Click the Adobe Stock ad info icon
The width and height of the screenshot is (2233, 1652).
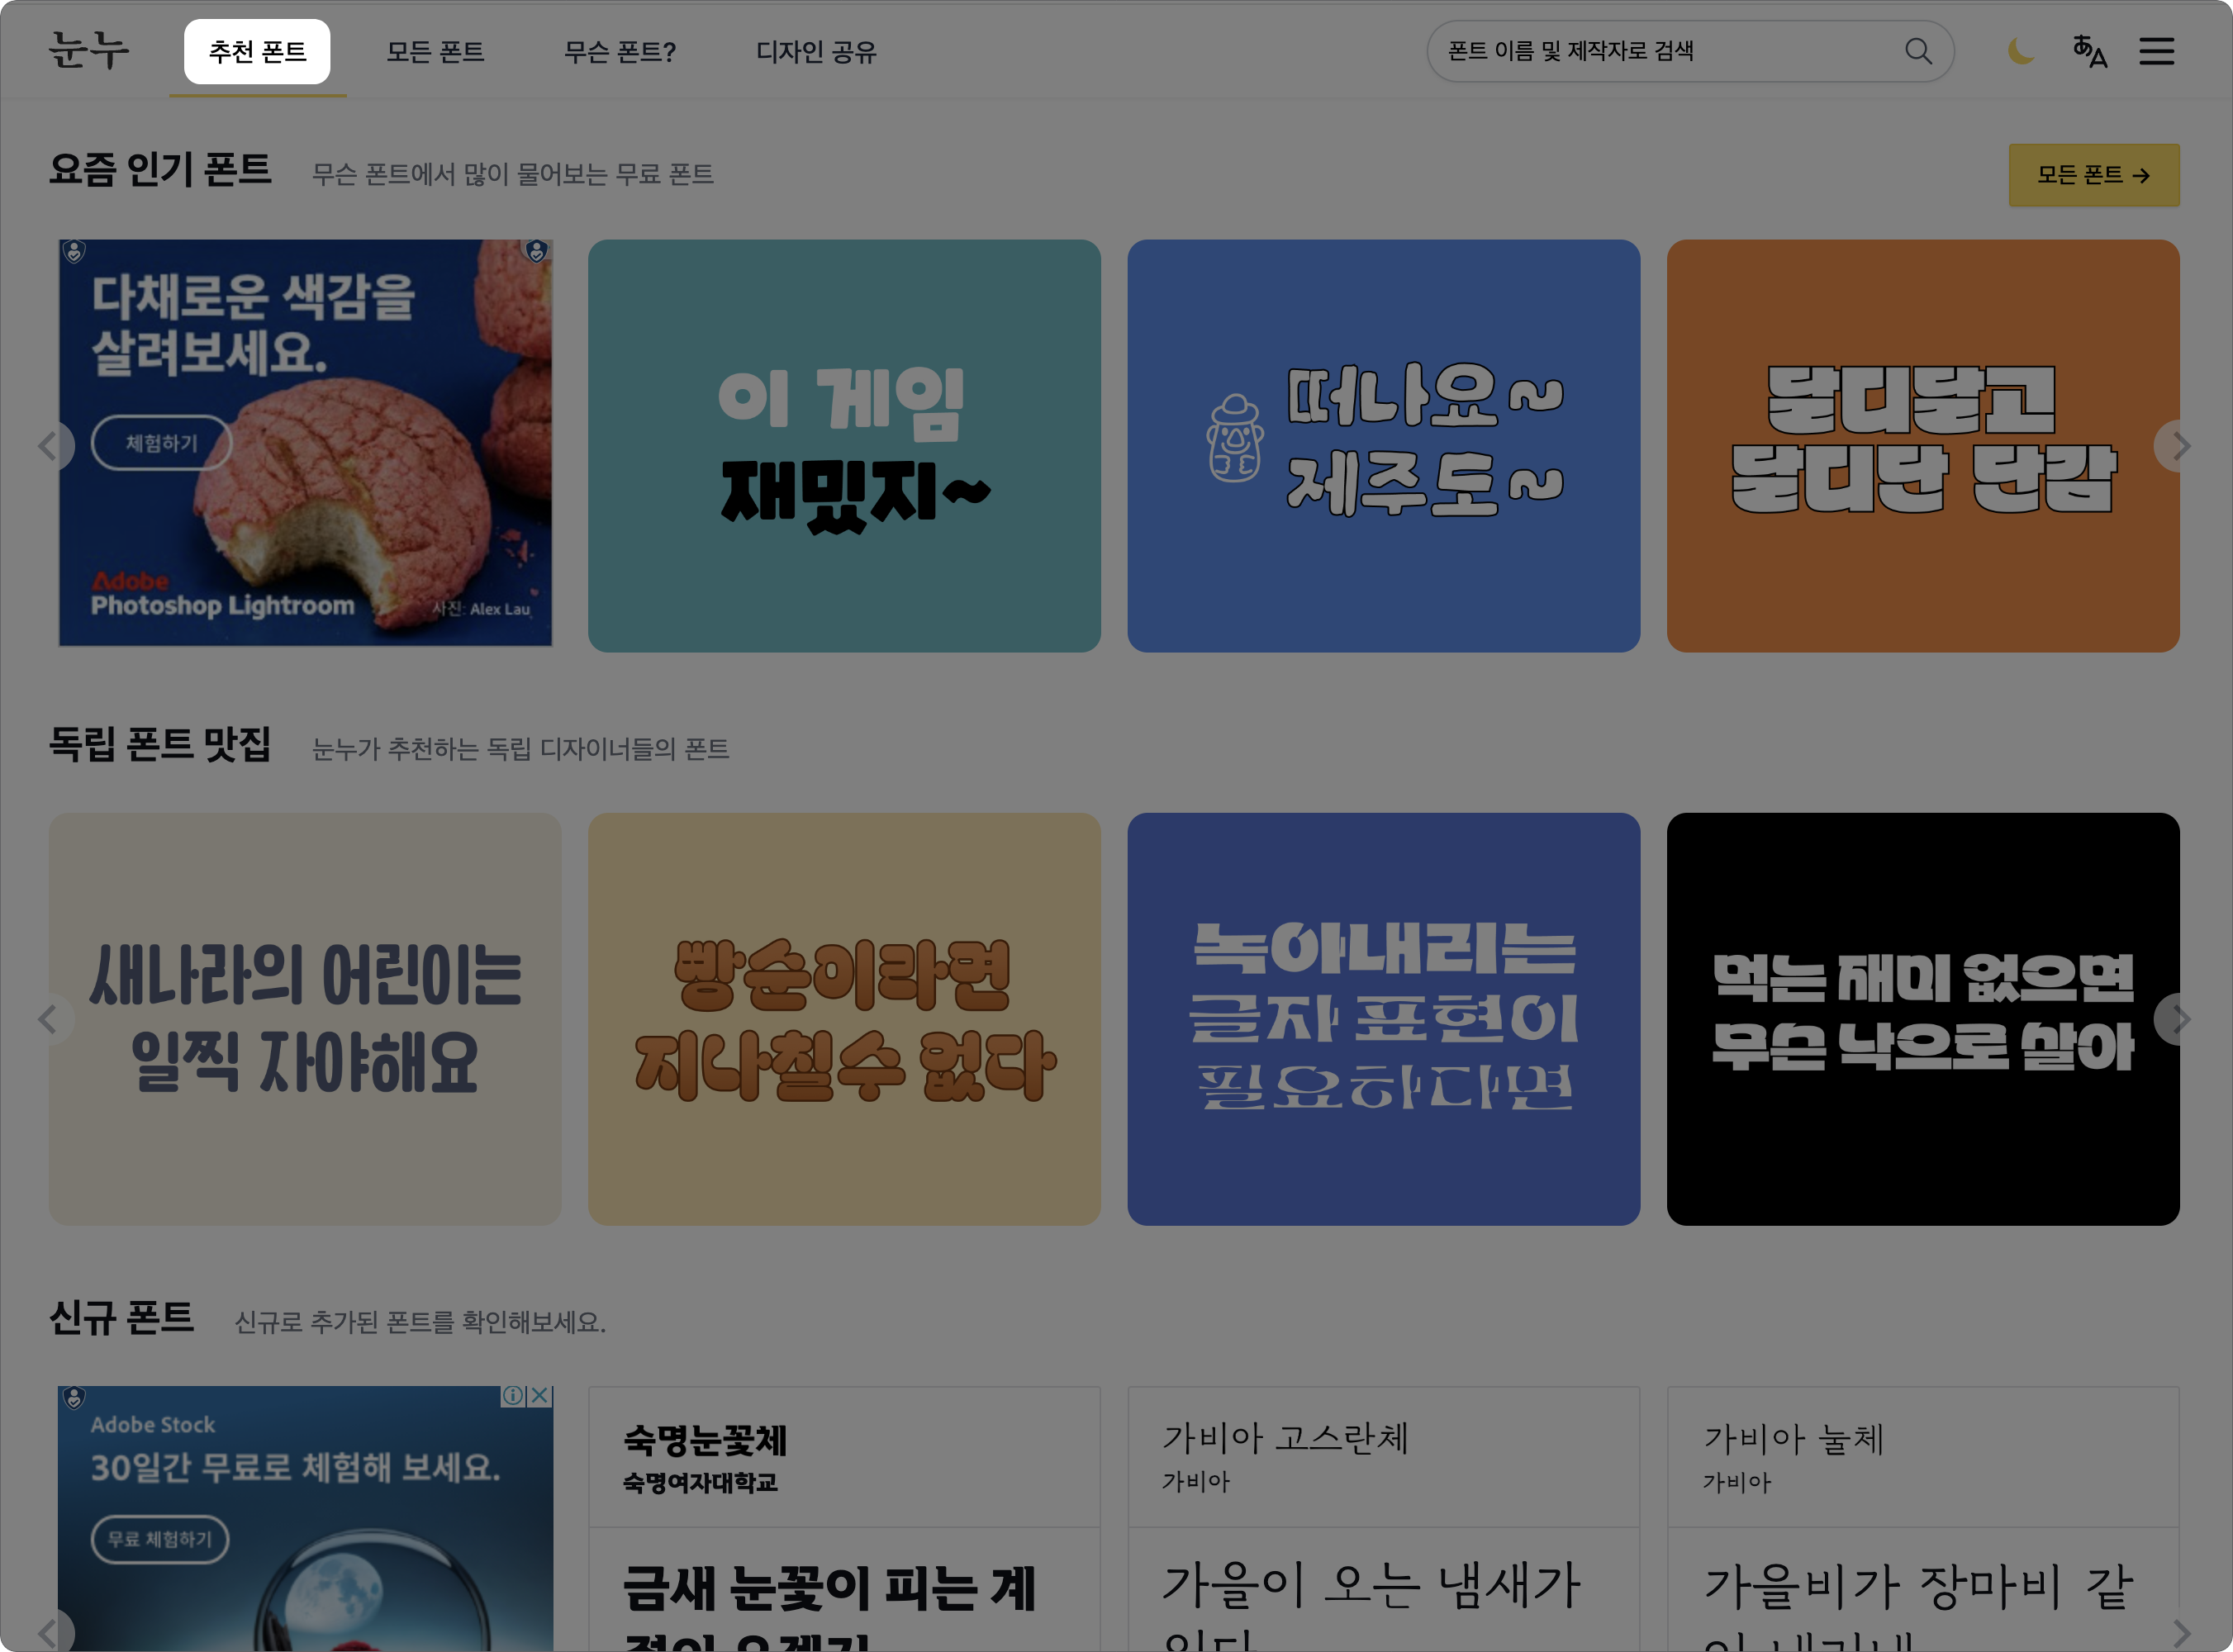pos(513,1396)
